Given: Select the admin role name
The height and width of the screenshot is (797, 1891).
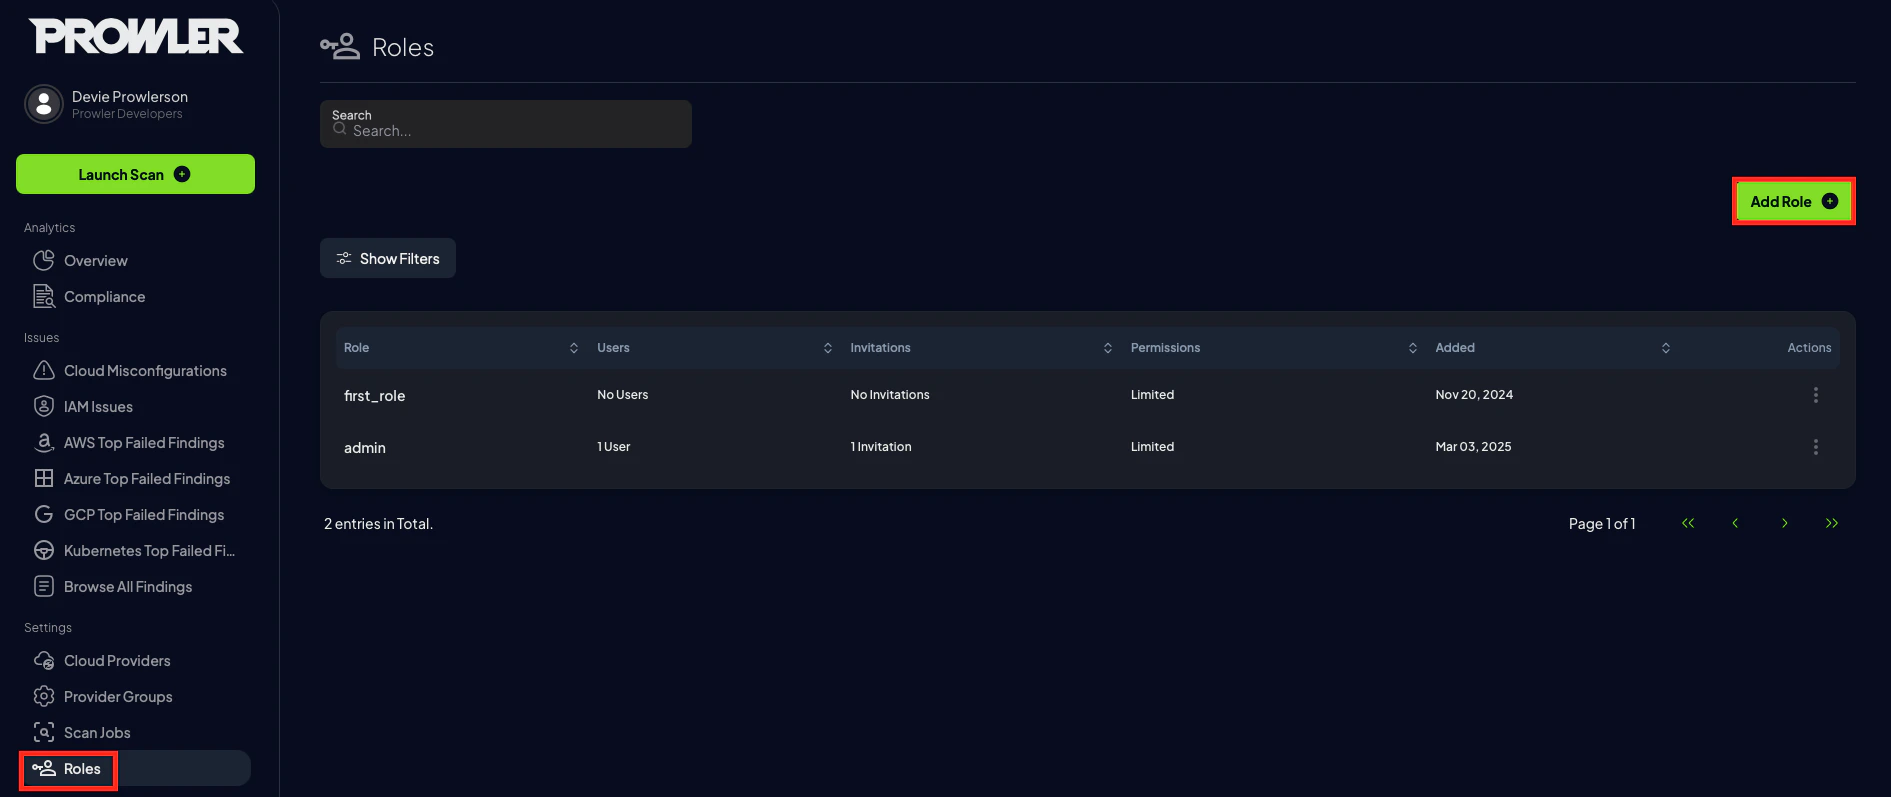Looking at the screenshot, I should [x=365, y=448].
